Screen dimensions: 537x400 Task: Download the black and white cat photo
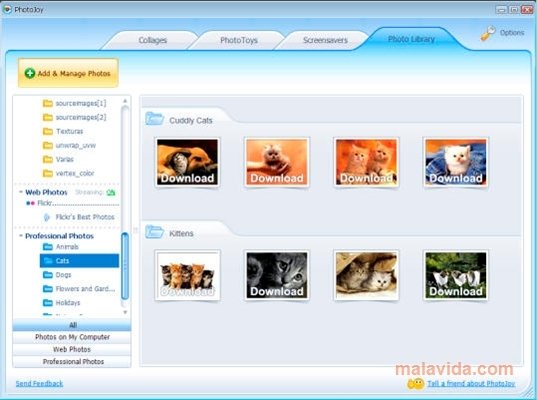point(277,275)
